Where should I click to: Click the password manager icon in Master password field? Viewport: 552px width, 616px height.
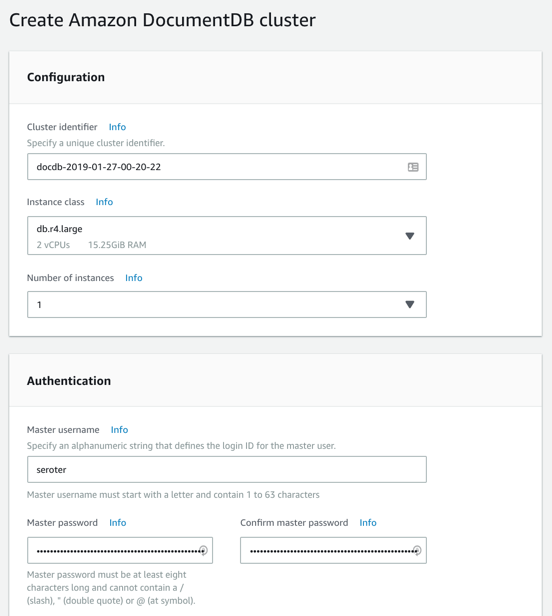pyautogui.click(x=203, y=551)
